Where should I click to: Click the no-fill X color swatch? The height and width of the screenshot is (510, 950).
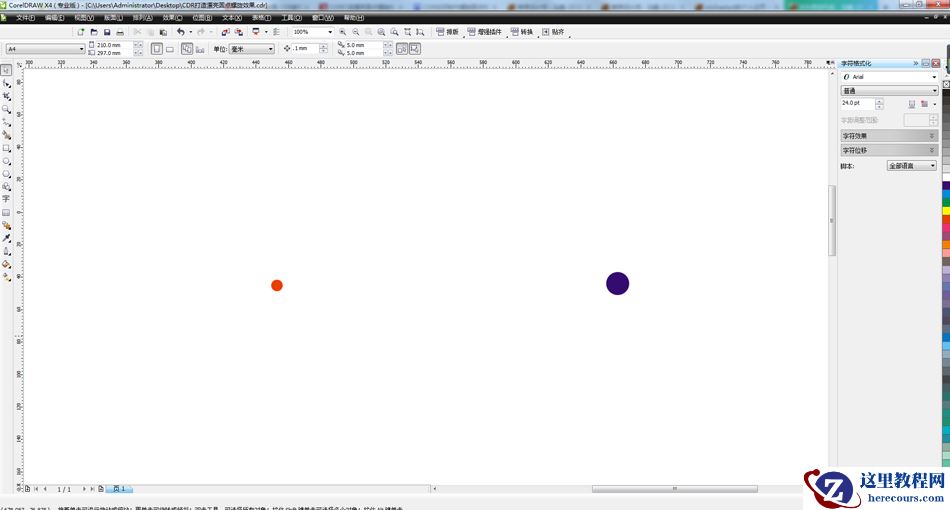point(946,84)
